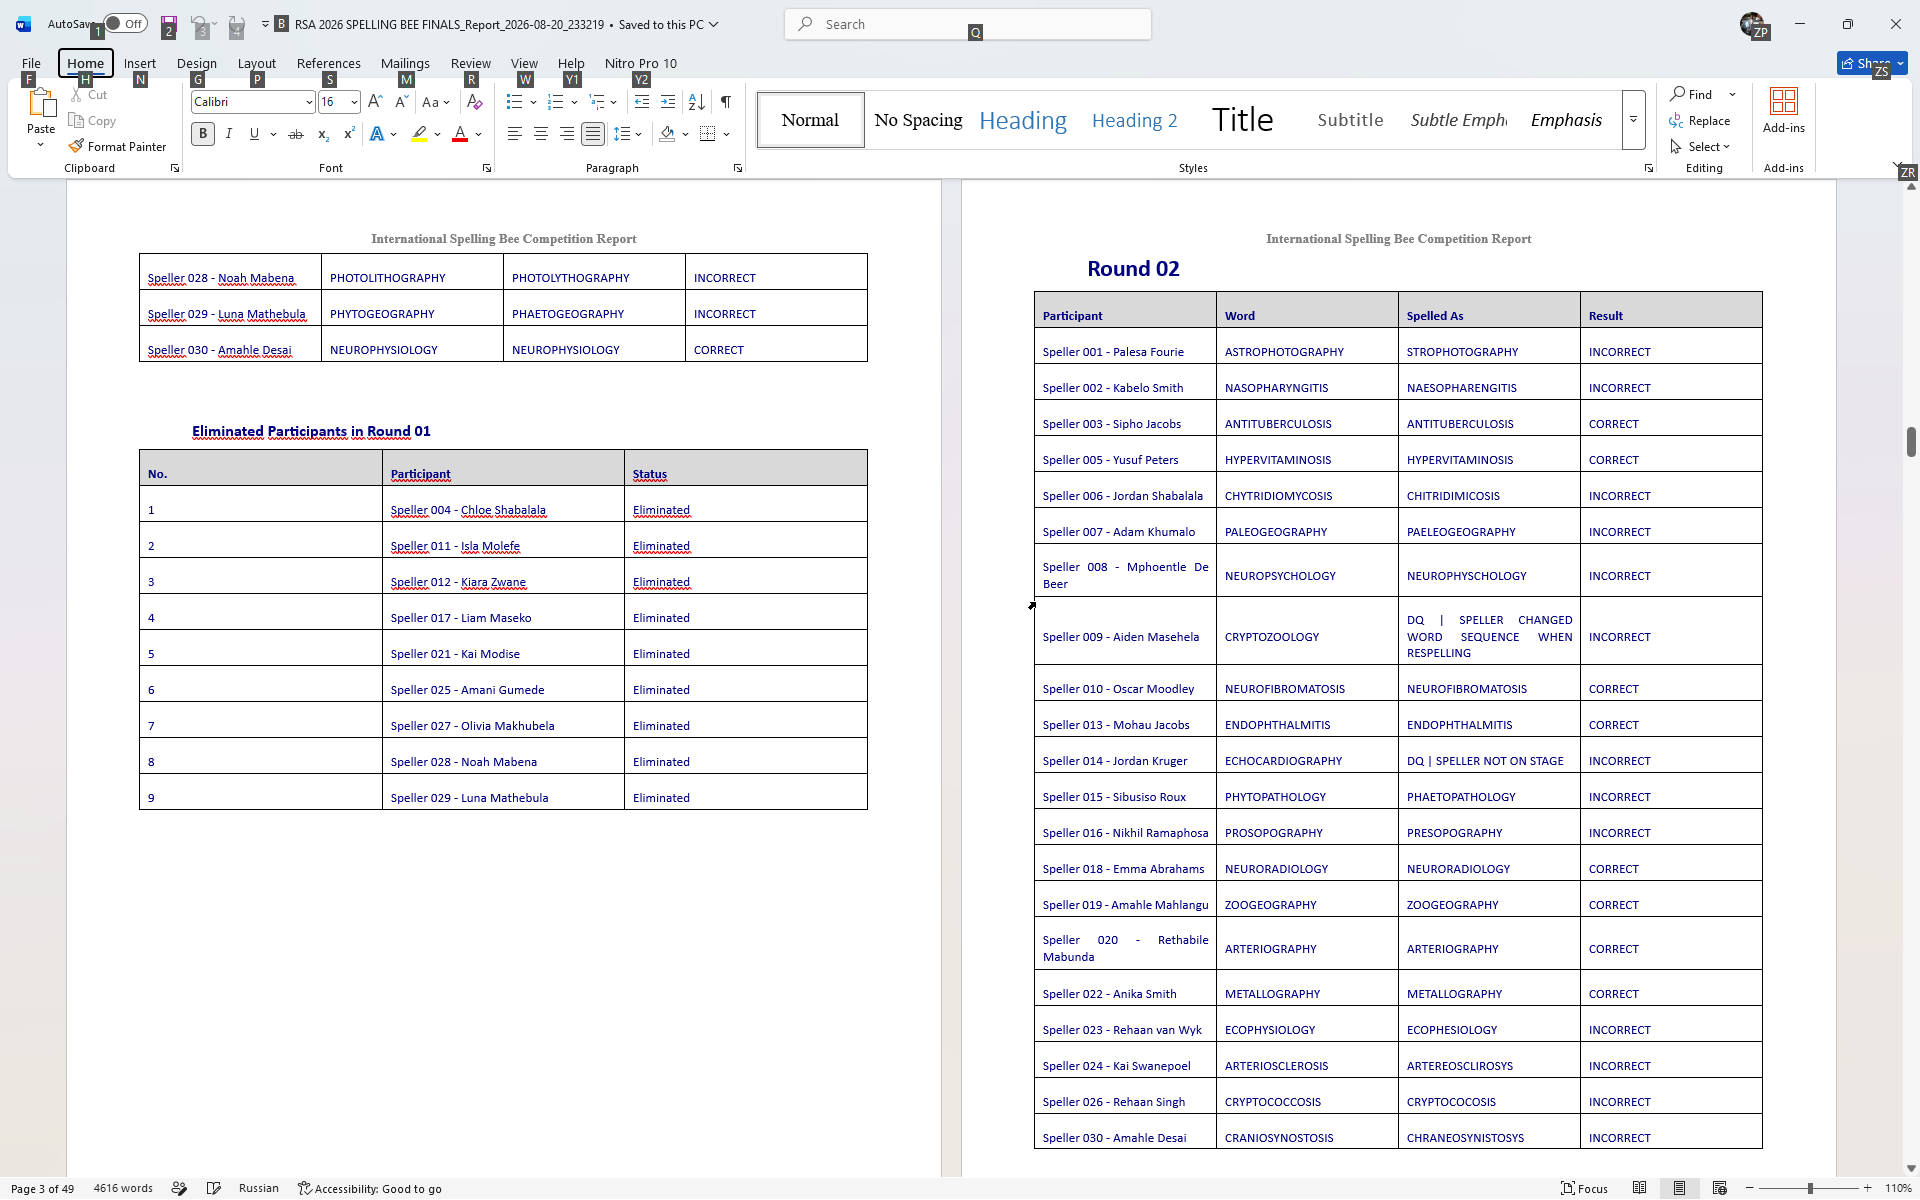The height and width of the screenshot is (1200, 1920).
Task: Zoom out with the minus button
Action: [1750, 1188]
